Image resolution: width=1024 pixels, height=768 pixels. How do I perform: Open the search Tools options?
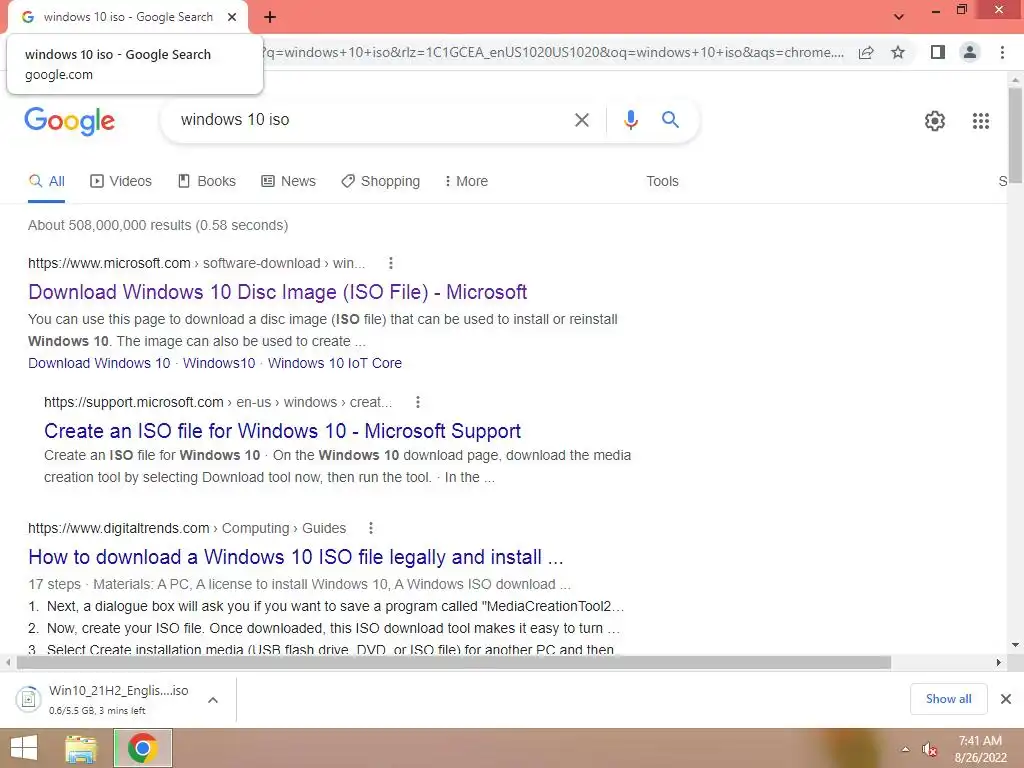662,181
